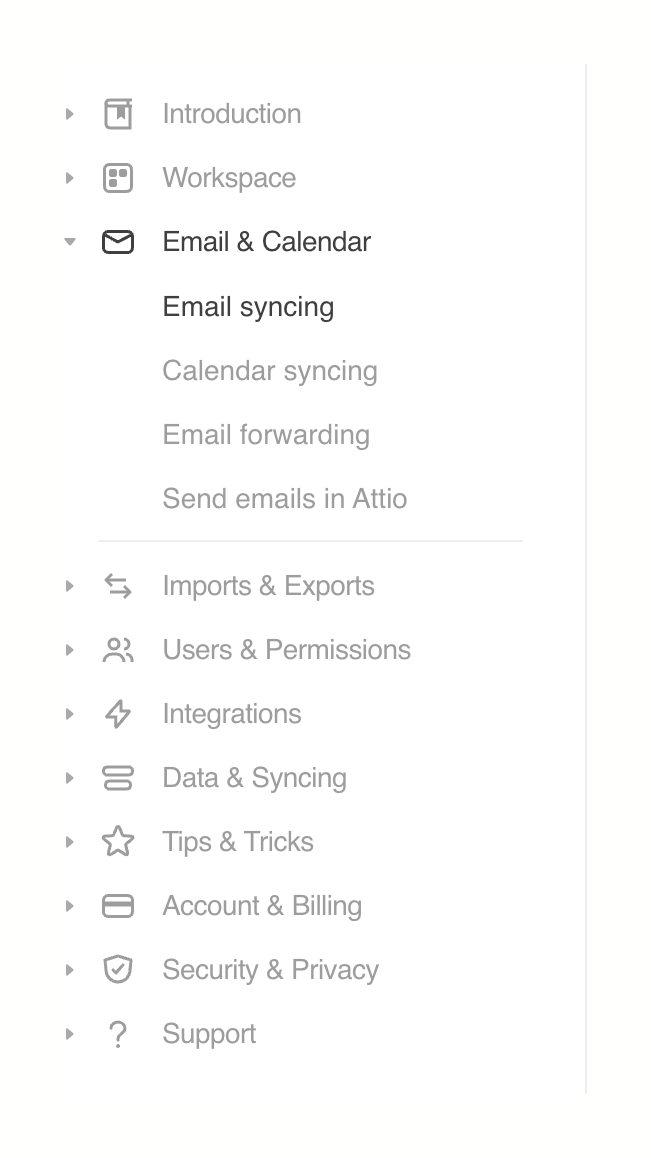Click the Account & Billing card icon

tap(118, 905)
